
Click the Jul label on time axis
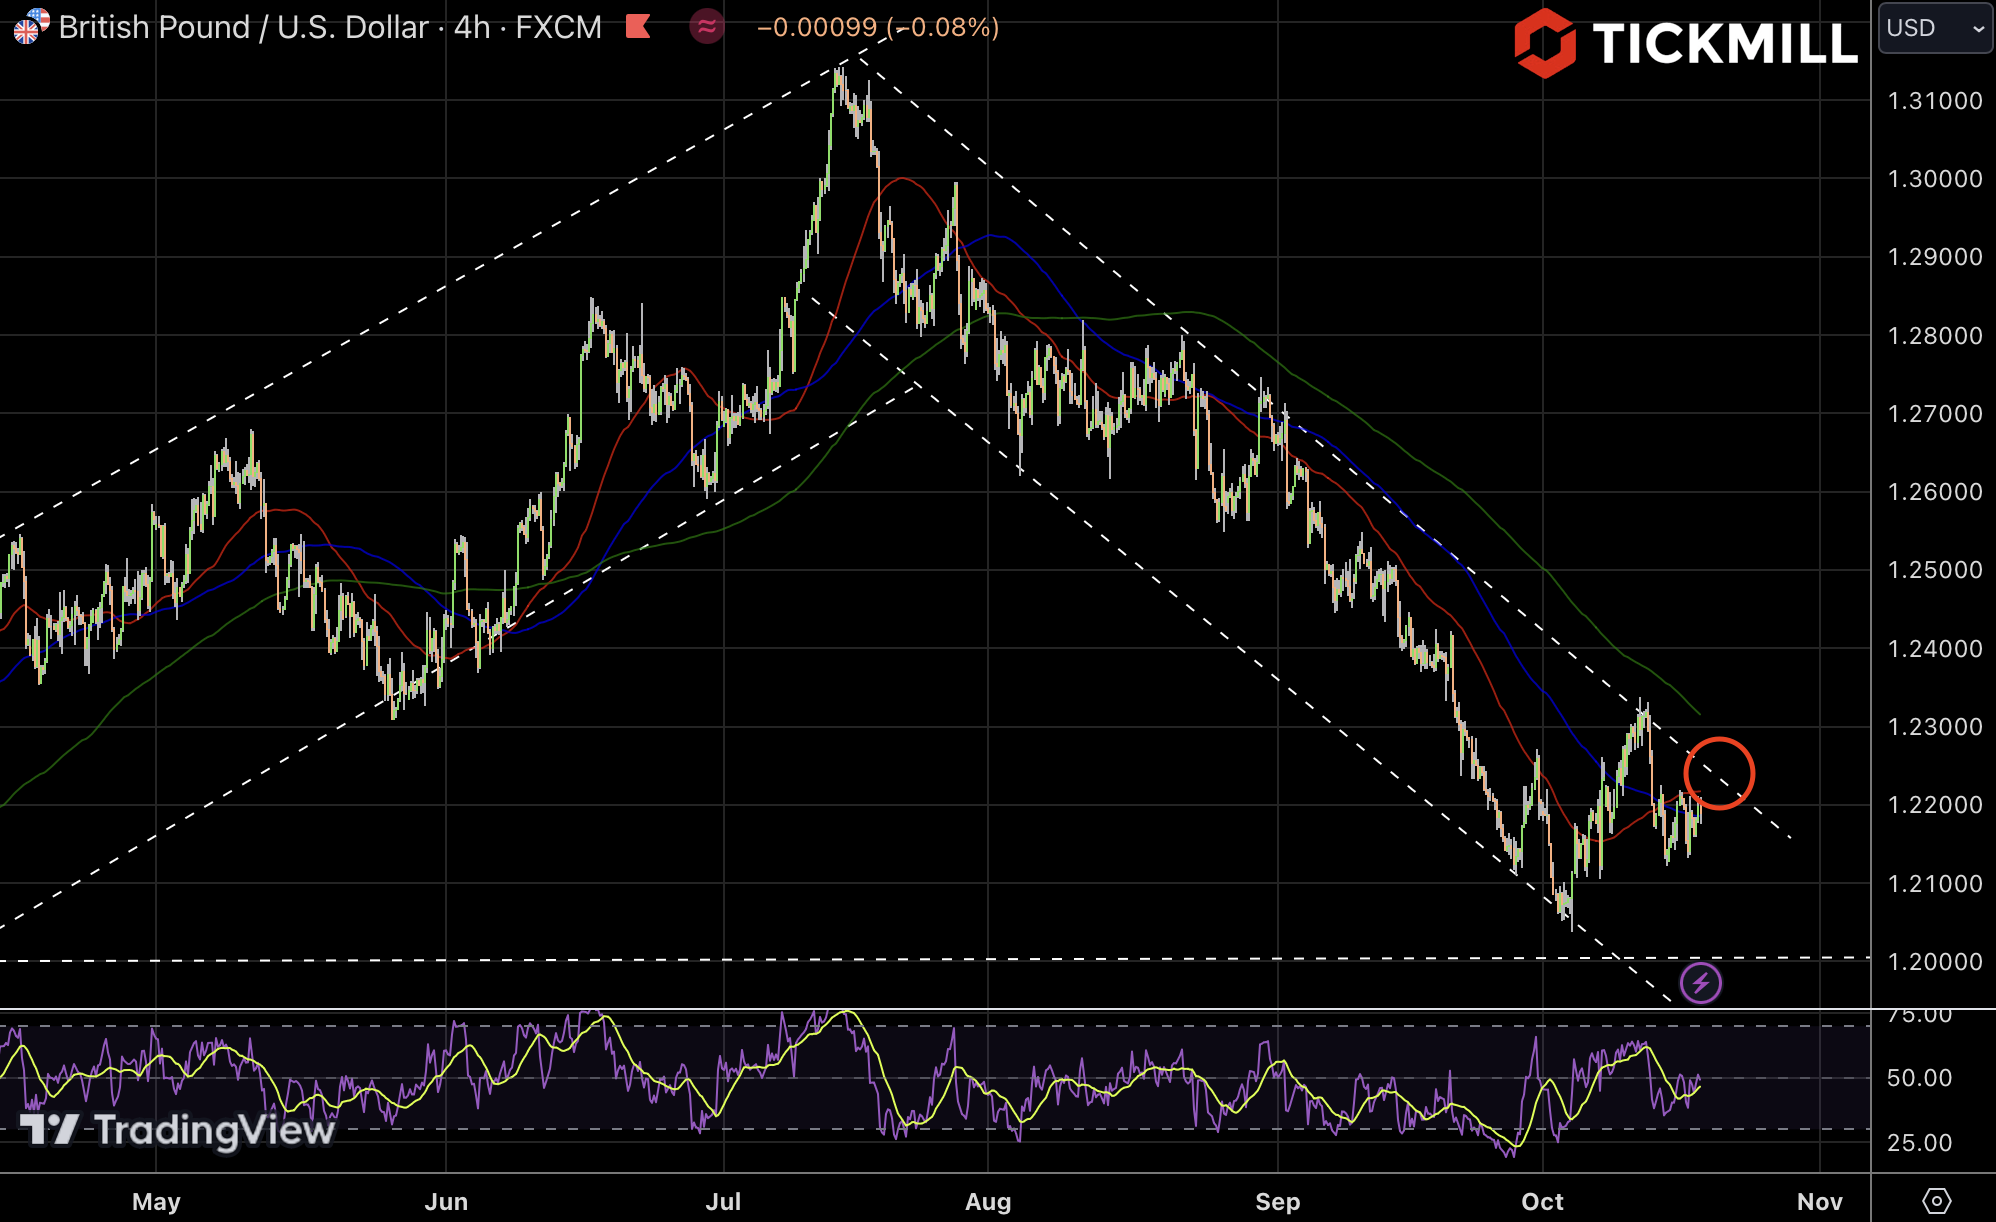(723, 1201)
